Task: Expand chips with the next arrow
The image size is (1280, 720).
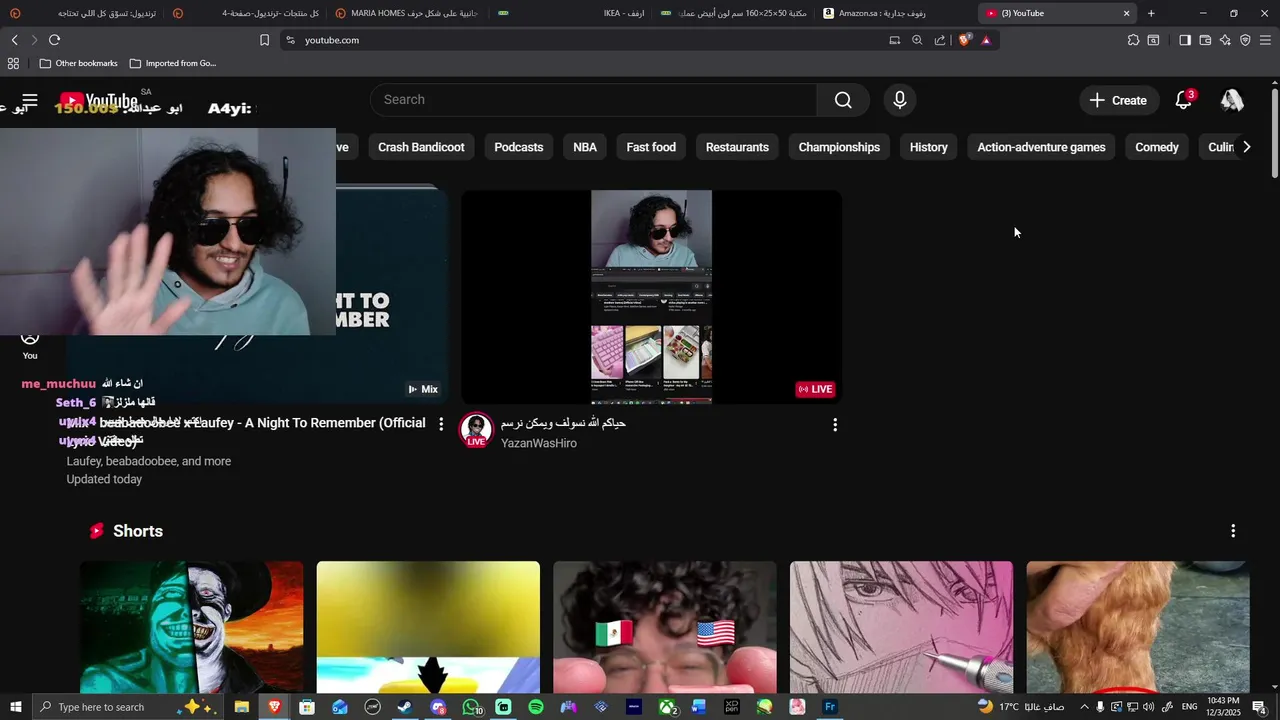Action: point(1246,147)
